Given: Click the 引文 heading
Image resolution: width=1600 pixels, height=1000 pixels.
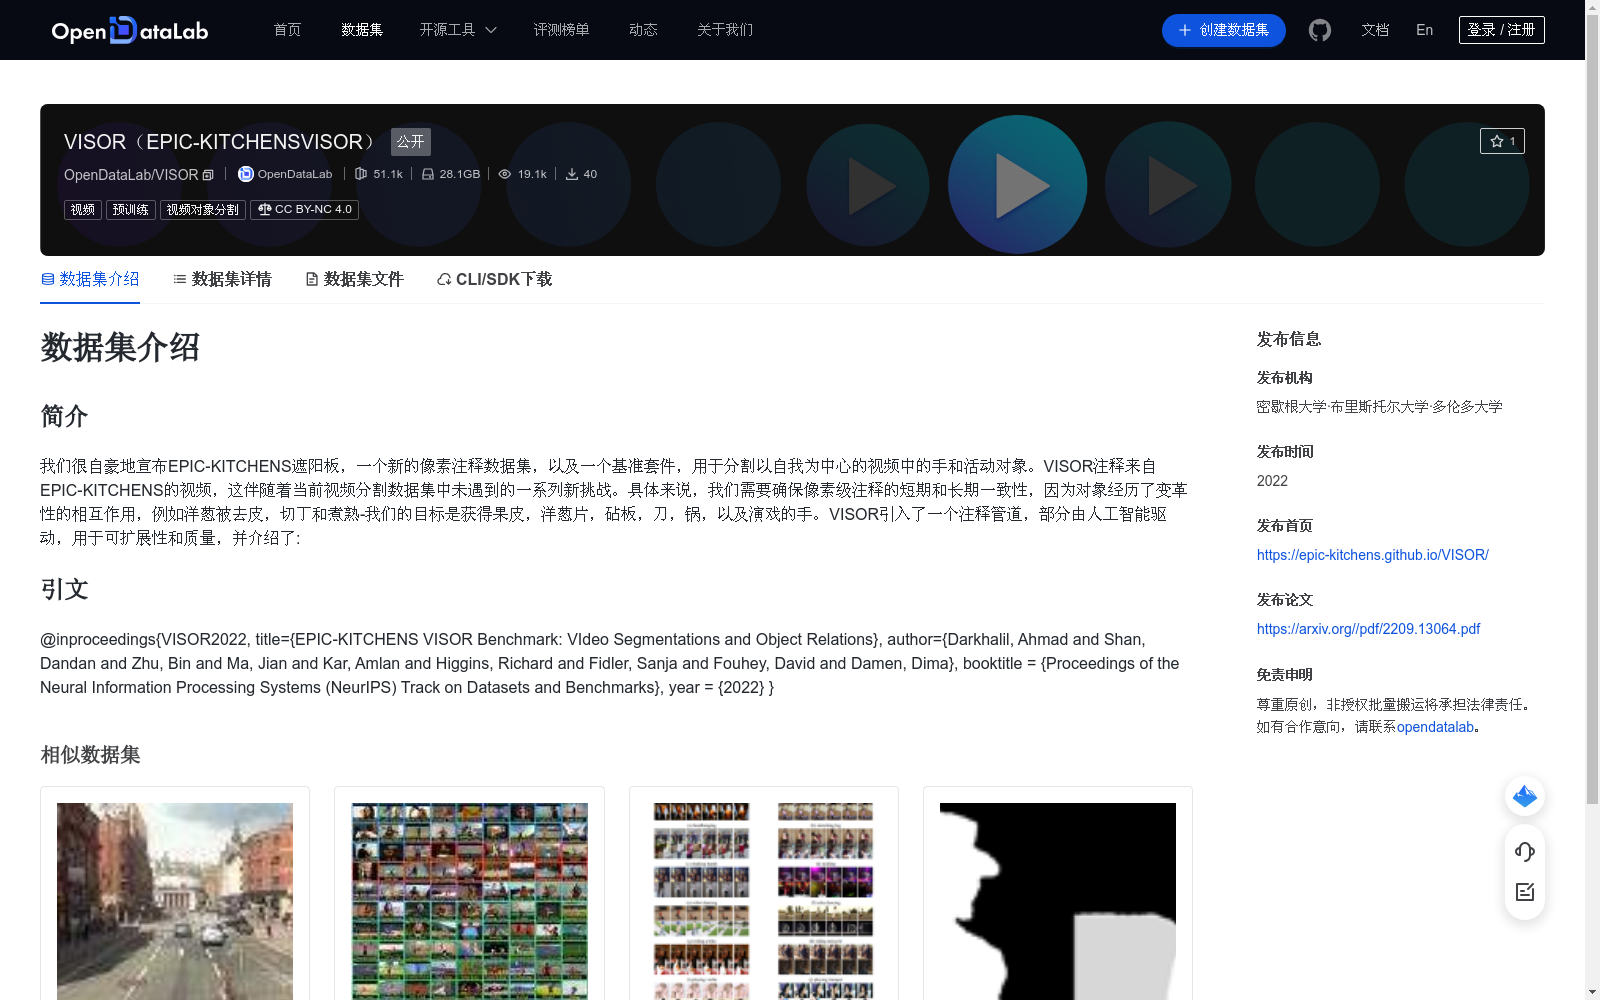Looking at the screenshot, I should 64,589.
